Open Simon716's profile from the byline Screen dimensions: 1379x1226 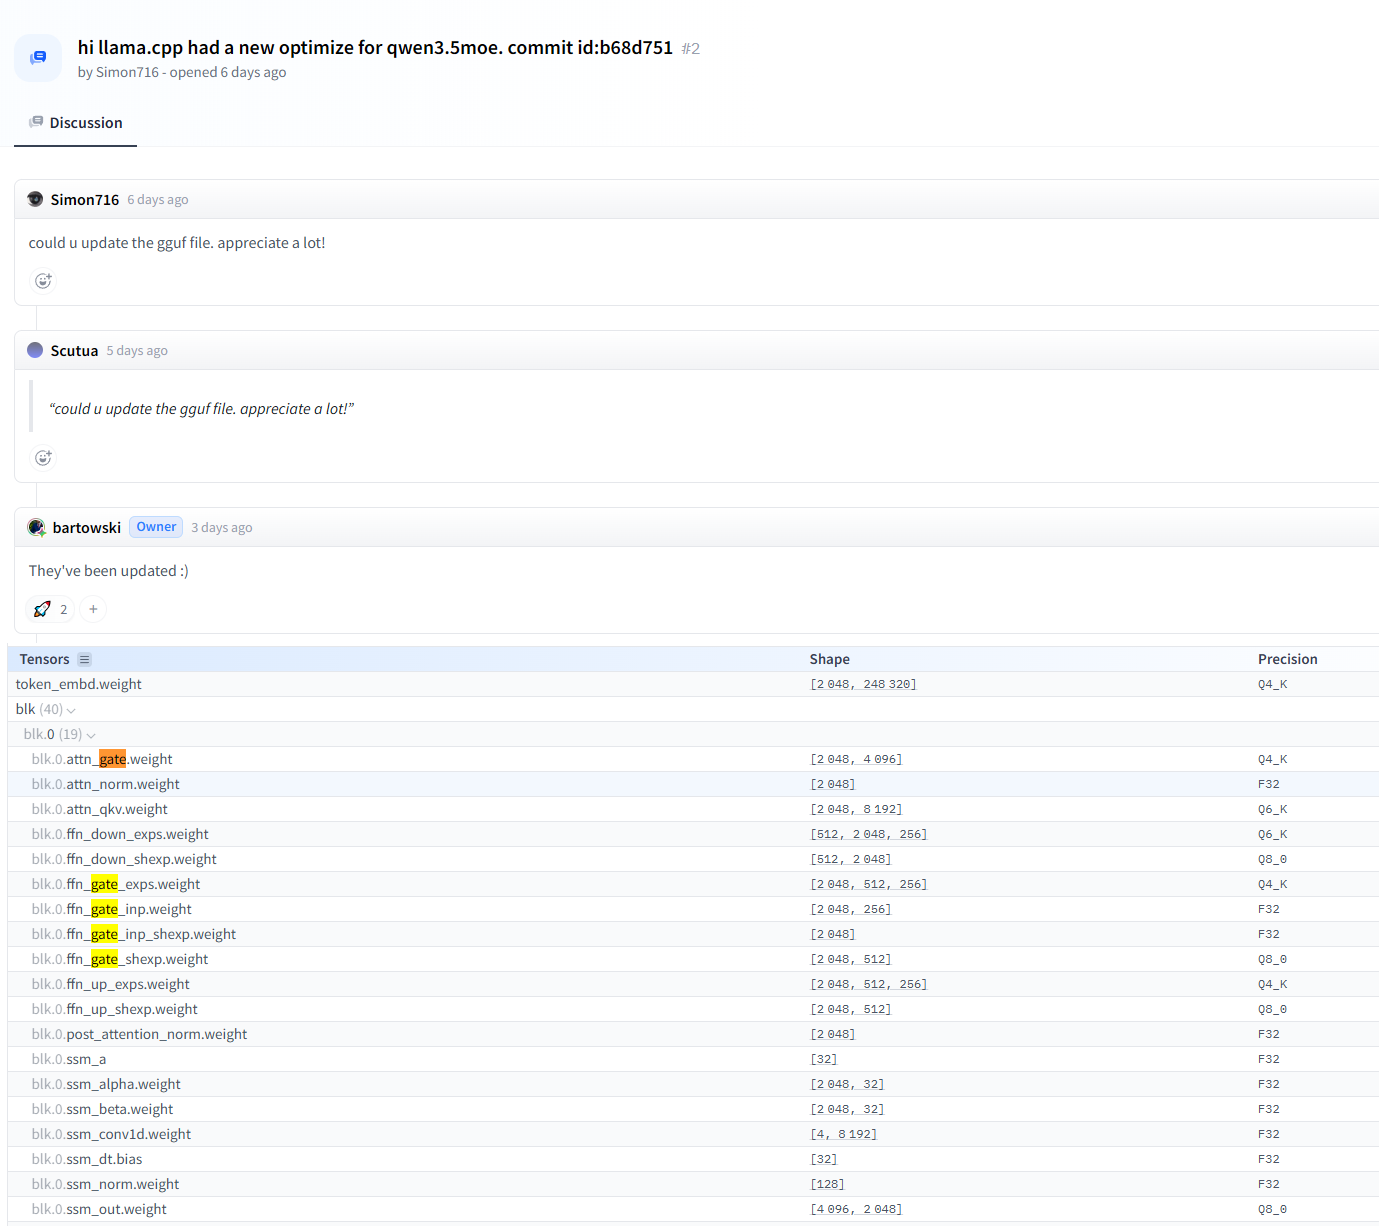(x=127, y=72)
